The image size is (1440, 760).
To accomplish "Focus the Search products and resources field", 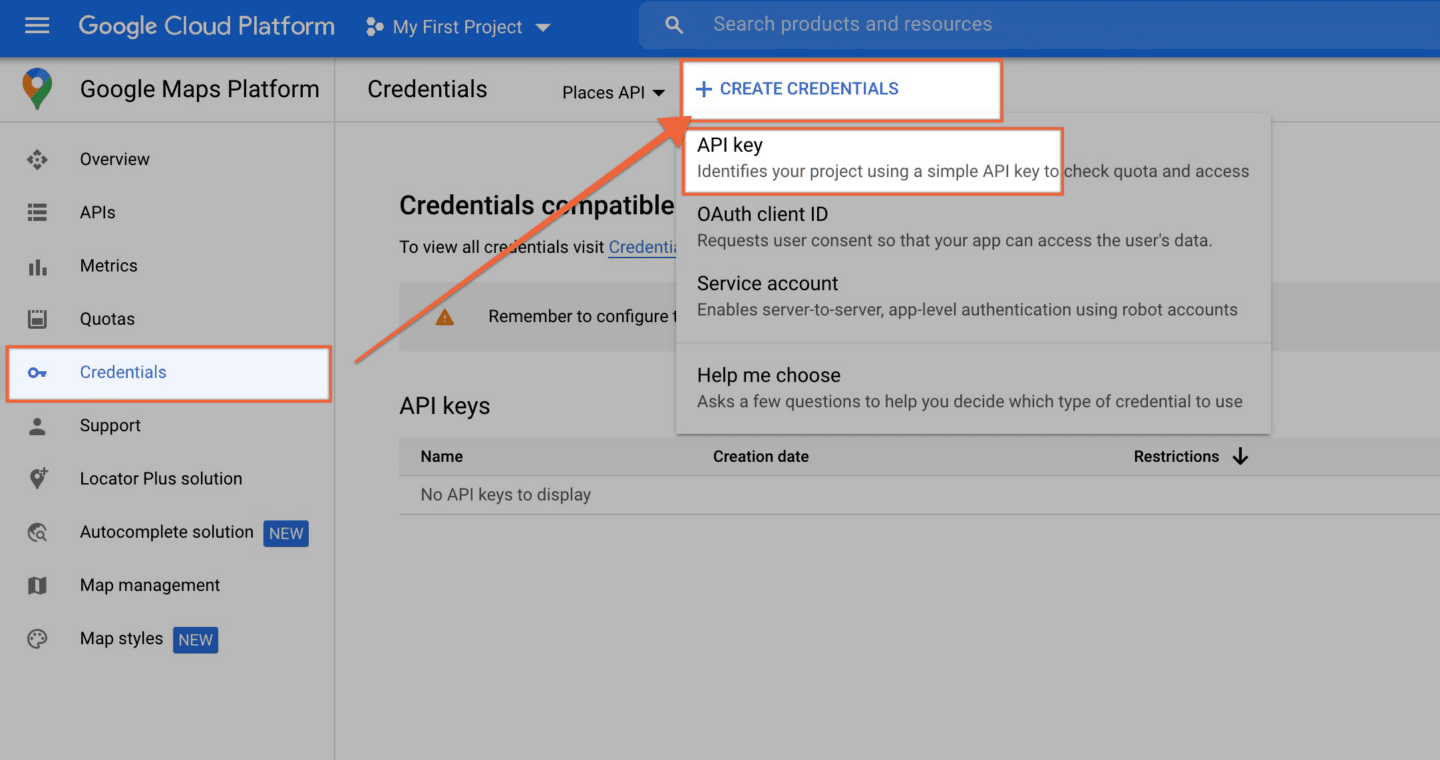I will point(1039,25).
